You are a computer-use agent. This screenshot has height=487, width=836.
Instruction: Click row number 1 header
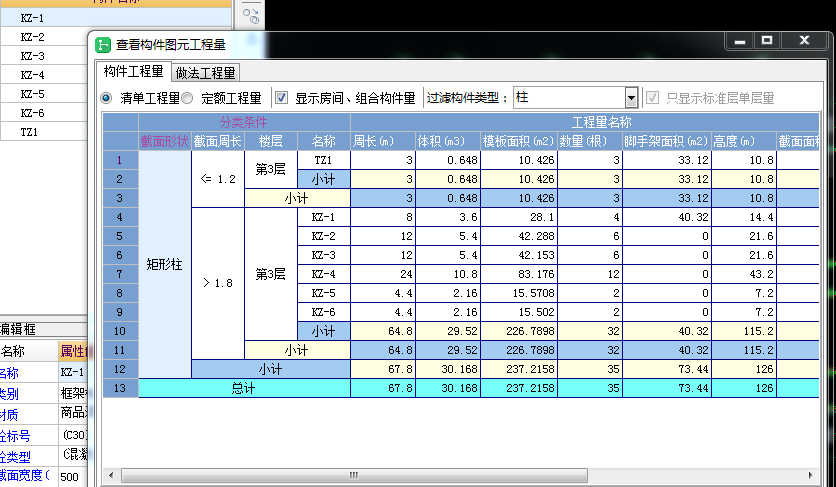[x=120, y=160]
